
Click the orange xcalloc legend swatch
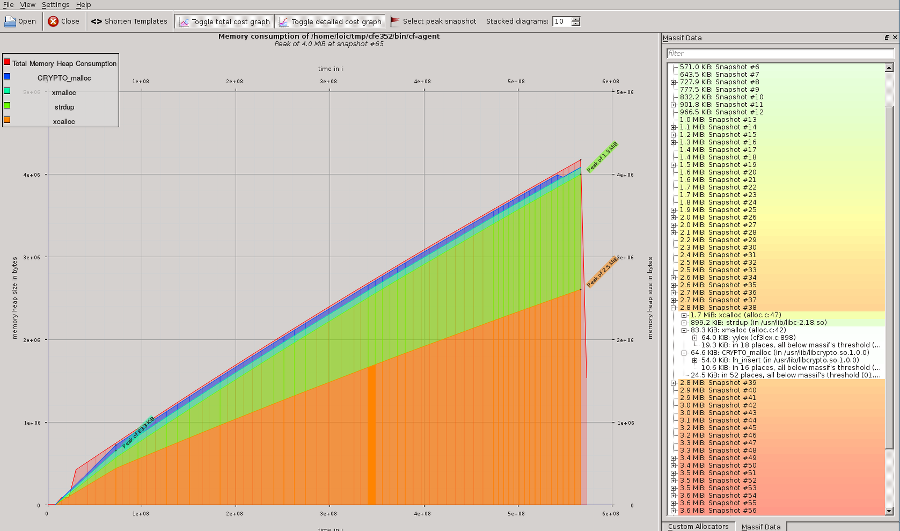tap(8, 121)
